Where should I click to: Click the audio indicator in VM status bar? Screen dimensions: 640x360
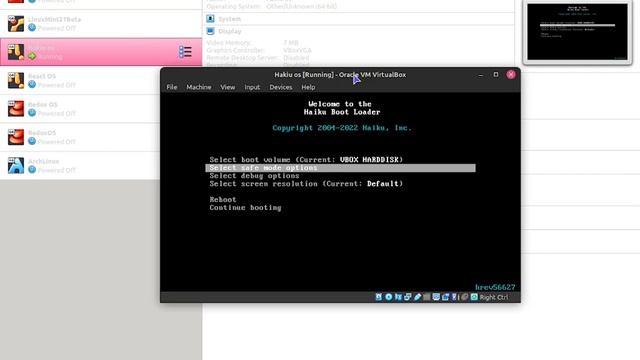(398, 297)
